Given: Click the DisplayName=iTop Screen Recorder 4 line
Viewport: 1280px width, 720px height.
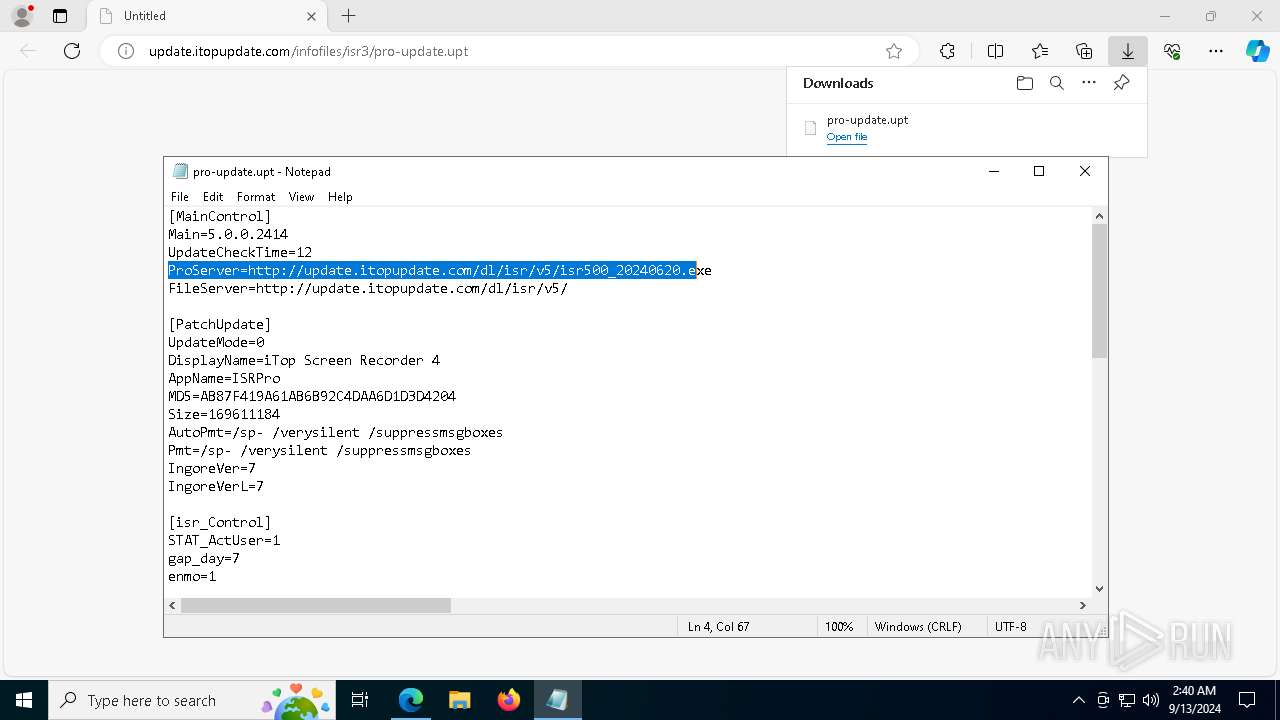Looking at the screenshot, I should pos(304,360).
